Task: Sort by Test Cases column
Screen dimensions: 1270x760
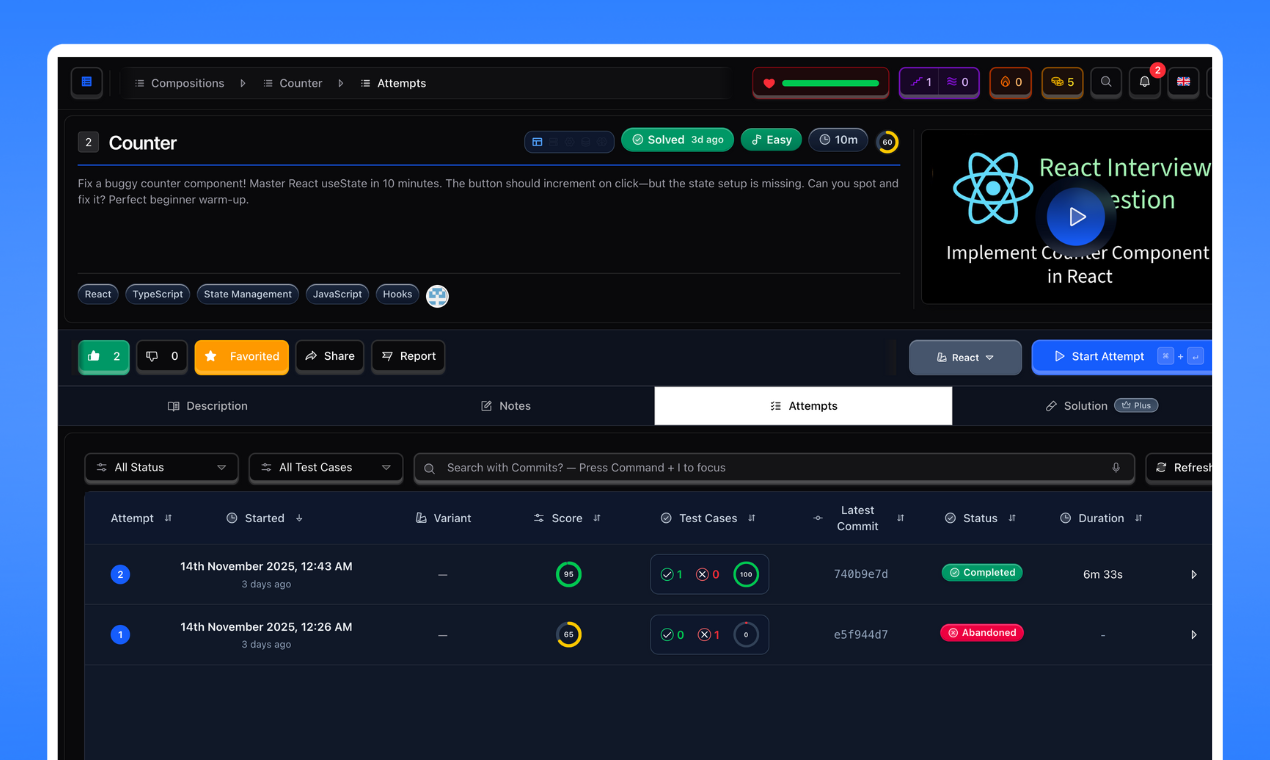Action: [x=708, y=518]
